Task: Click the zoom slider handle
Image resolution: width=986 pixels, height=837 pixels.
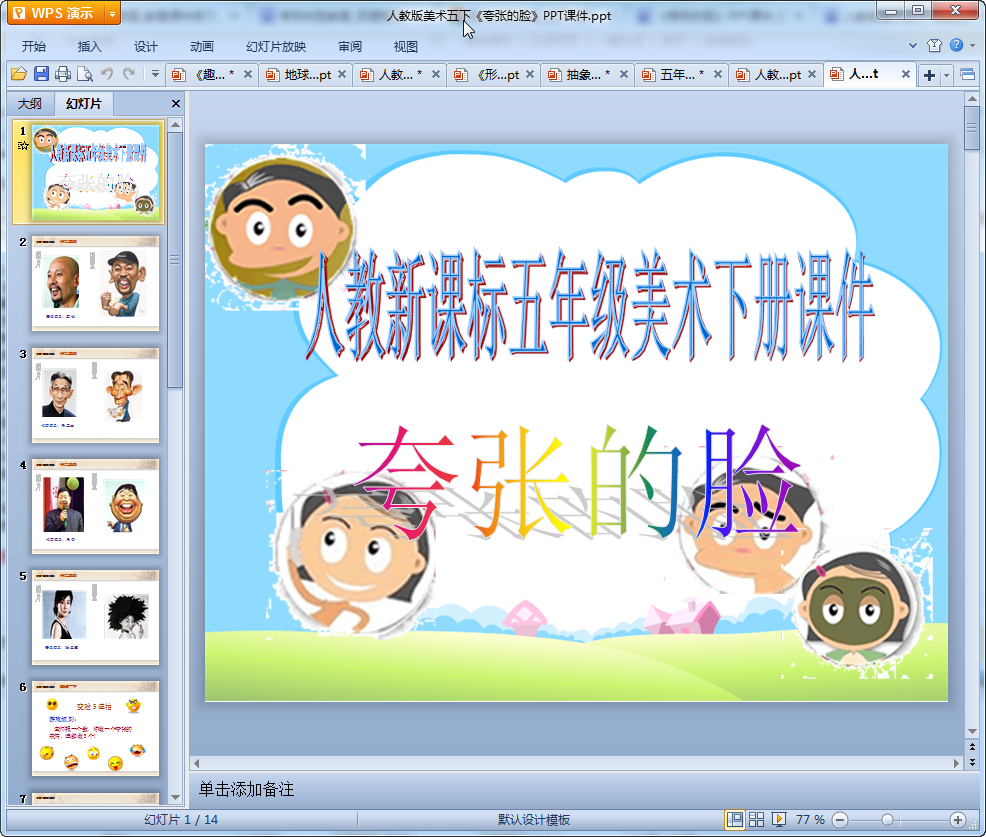Action: click(x=887, y=820)
